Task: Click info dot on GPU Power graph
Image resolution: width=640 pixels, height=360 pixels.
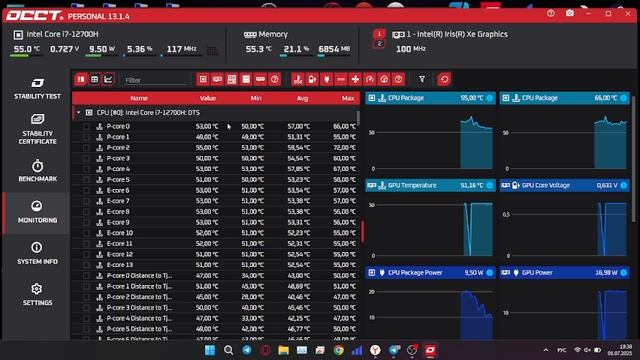Action: [624, 273]
